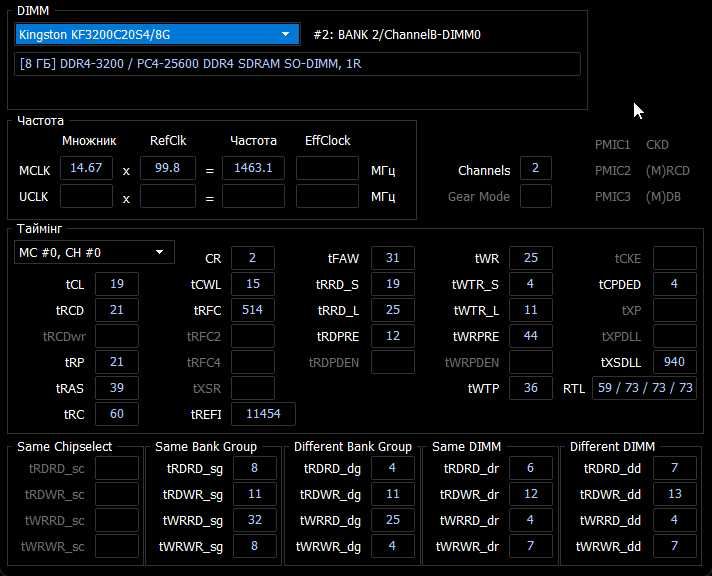Open the Kingston KF3200C20S4/8G DIMM dropdown
712x576 pixels.
[x=158, y=35]
